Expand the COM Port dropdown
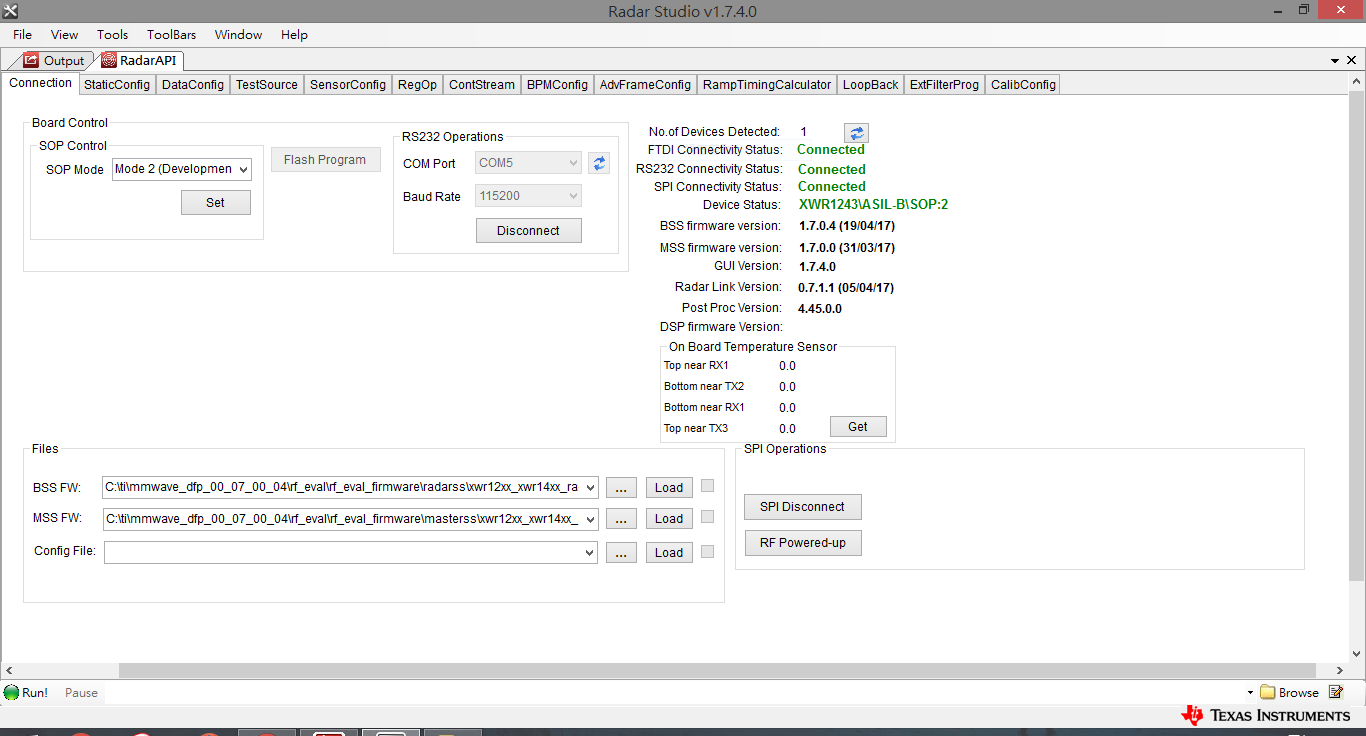 (573, 163)
